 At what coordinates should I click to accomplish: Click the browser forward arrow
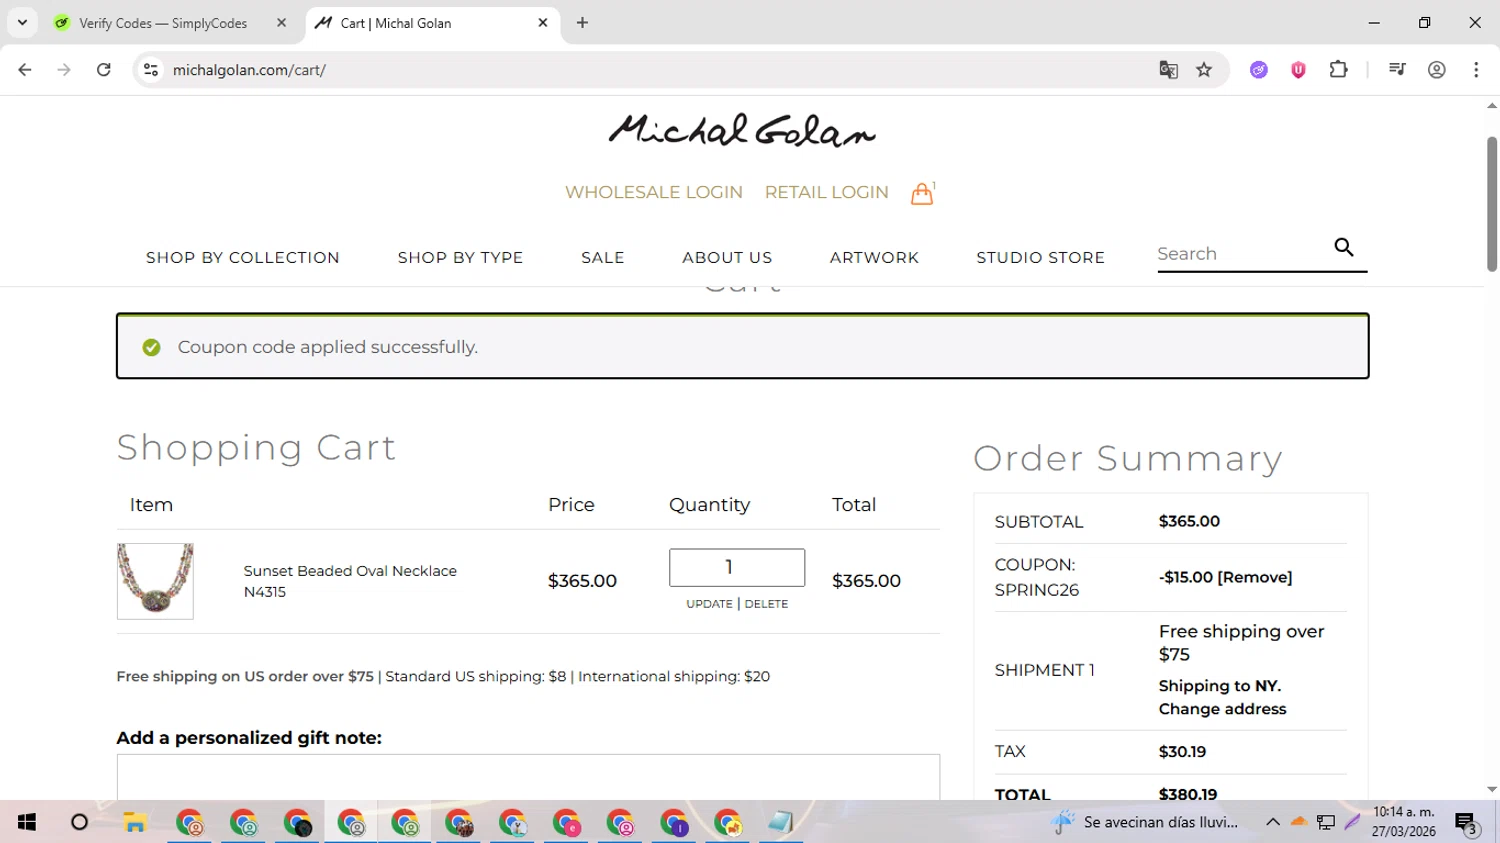coord(64,70)
